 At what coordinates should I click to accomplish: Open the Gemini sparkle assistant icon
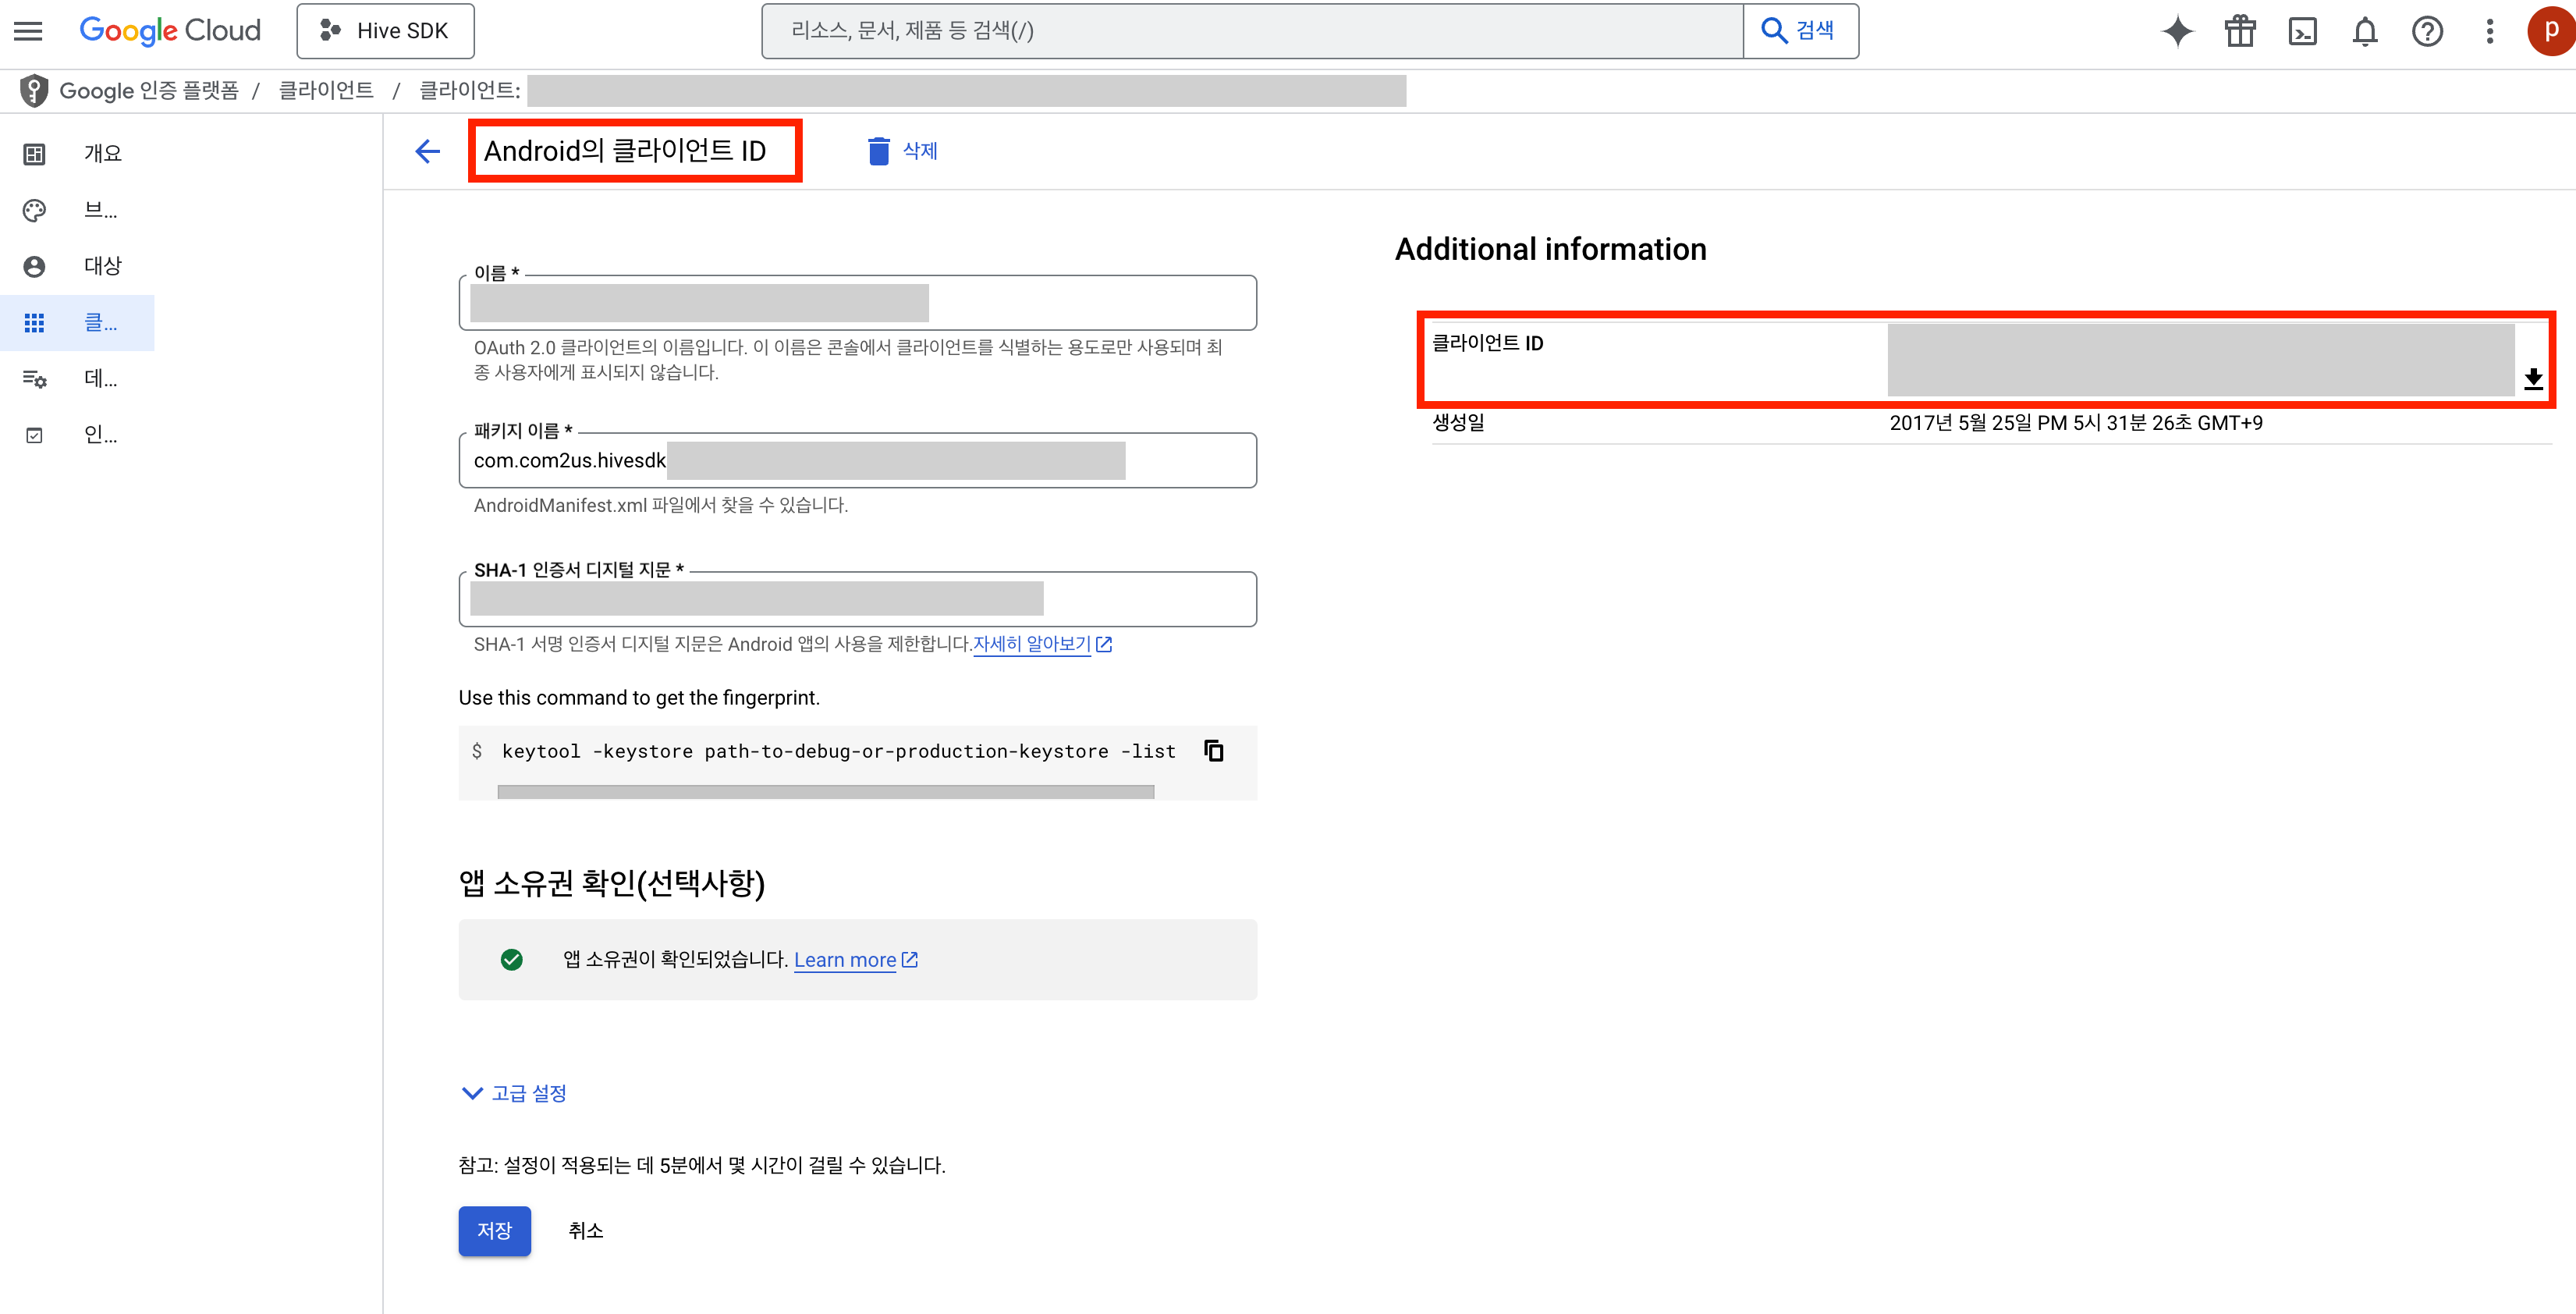[x=2177, y=31]
